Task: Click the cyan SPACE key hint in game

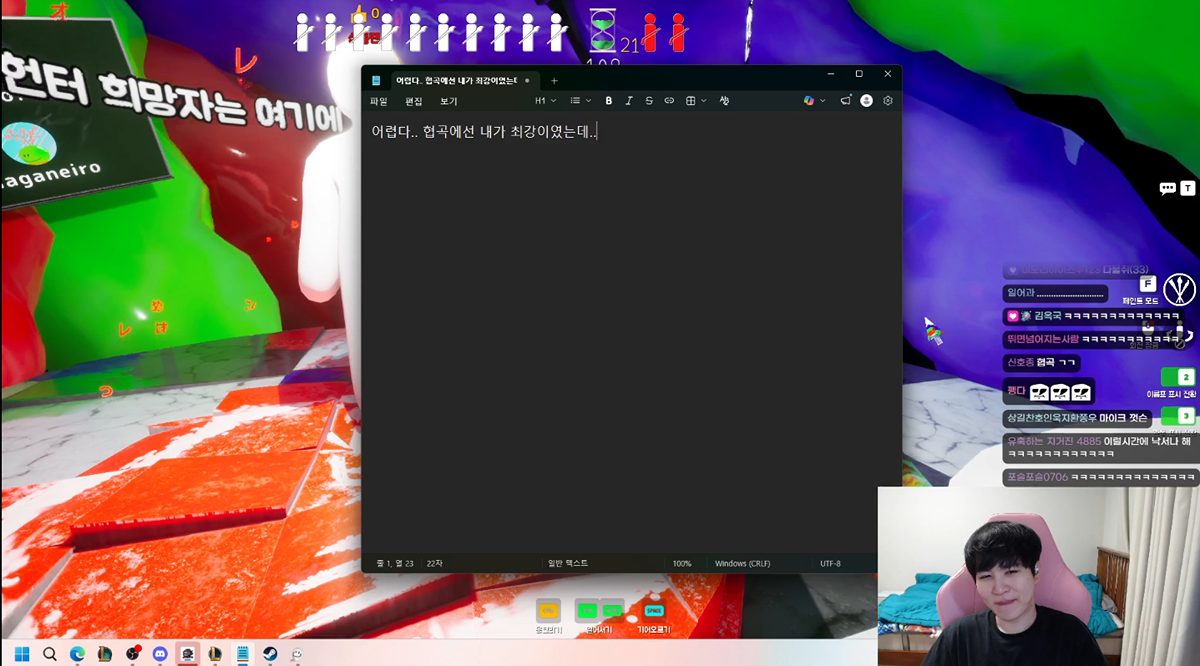Action: [654, 610]
